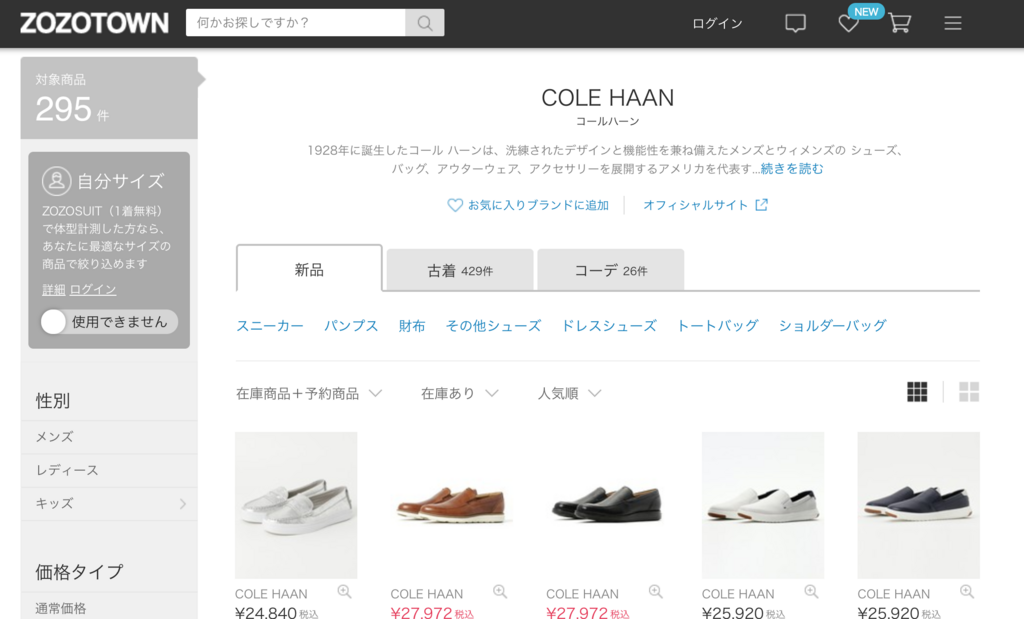Image resolution: width=1024 pixels, height=619 pixels.
Task: Zoom icon on the brown loafer item
Action: pyautogui.click(x=500, y=592)
